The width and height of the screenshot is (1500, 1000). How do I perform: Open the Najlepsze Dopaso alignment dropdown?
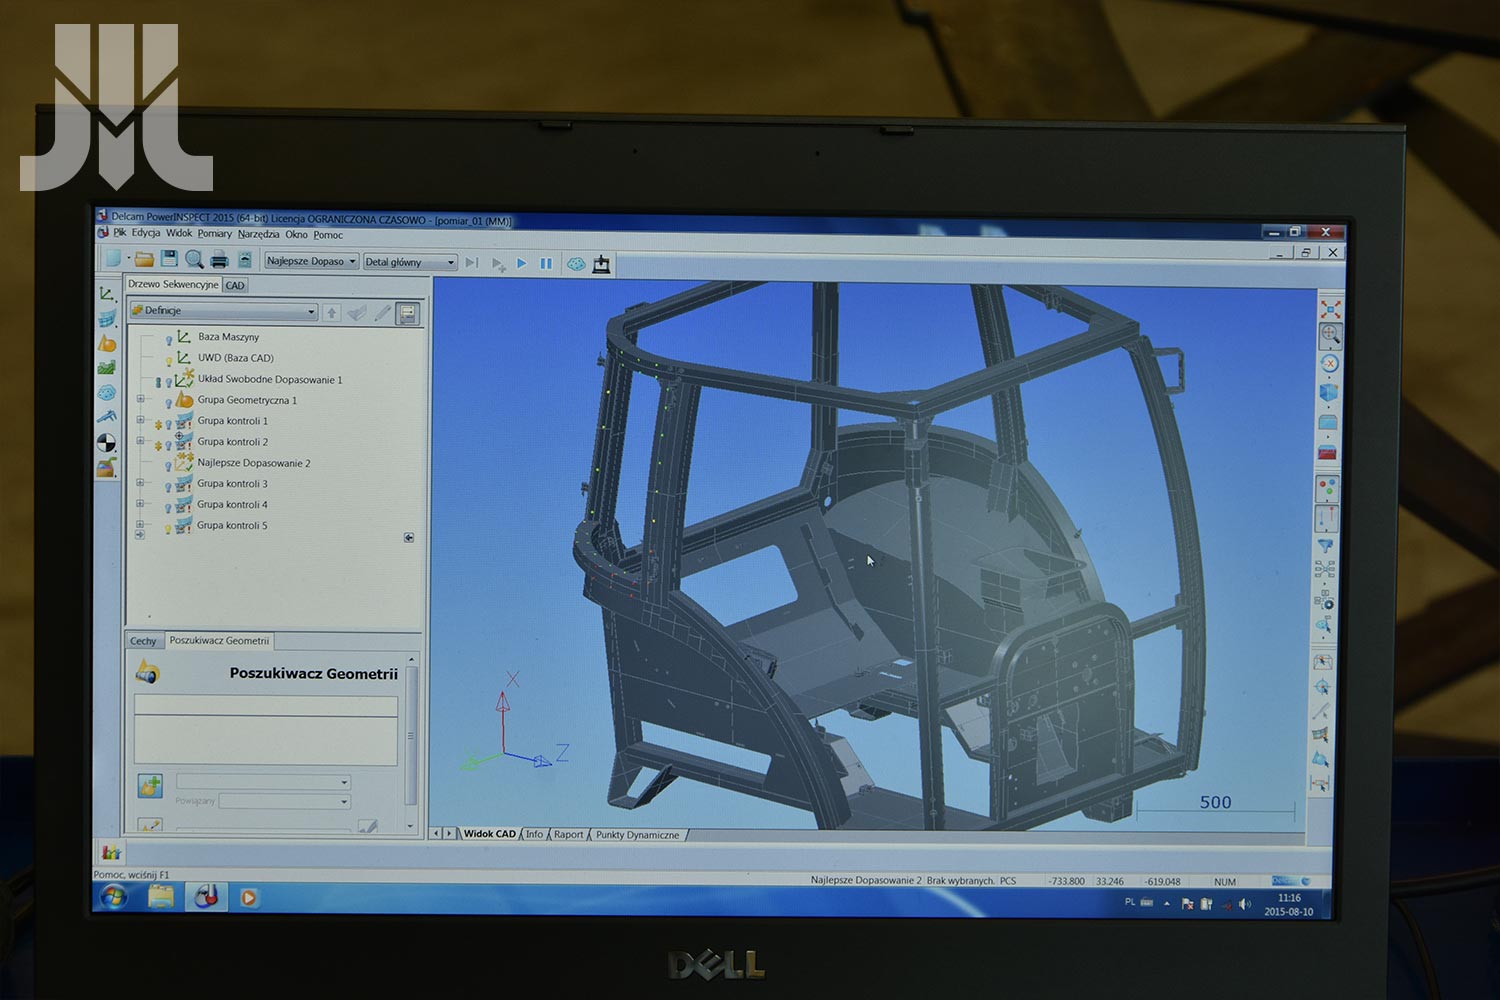pos(311,261)
